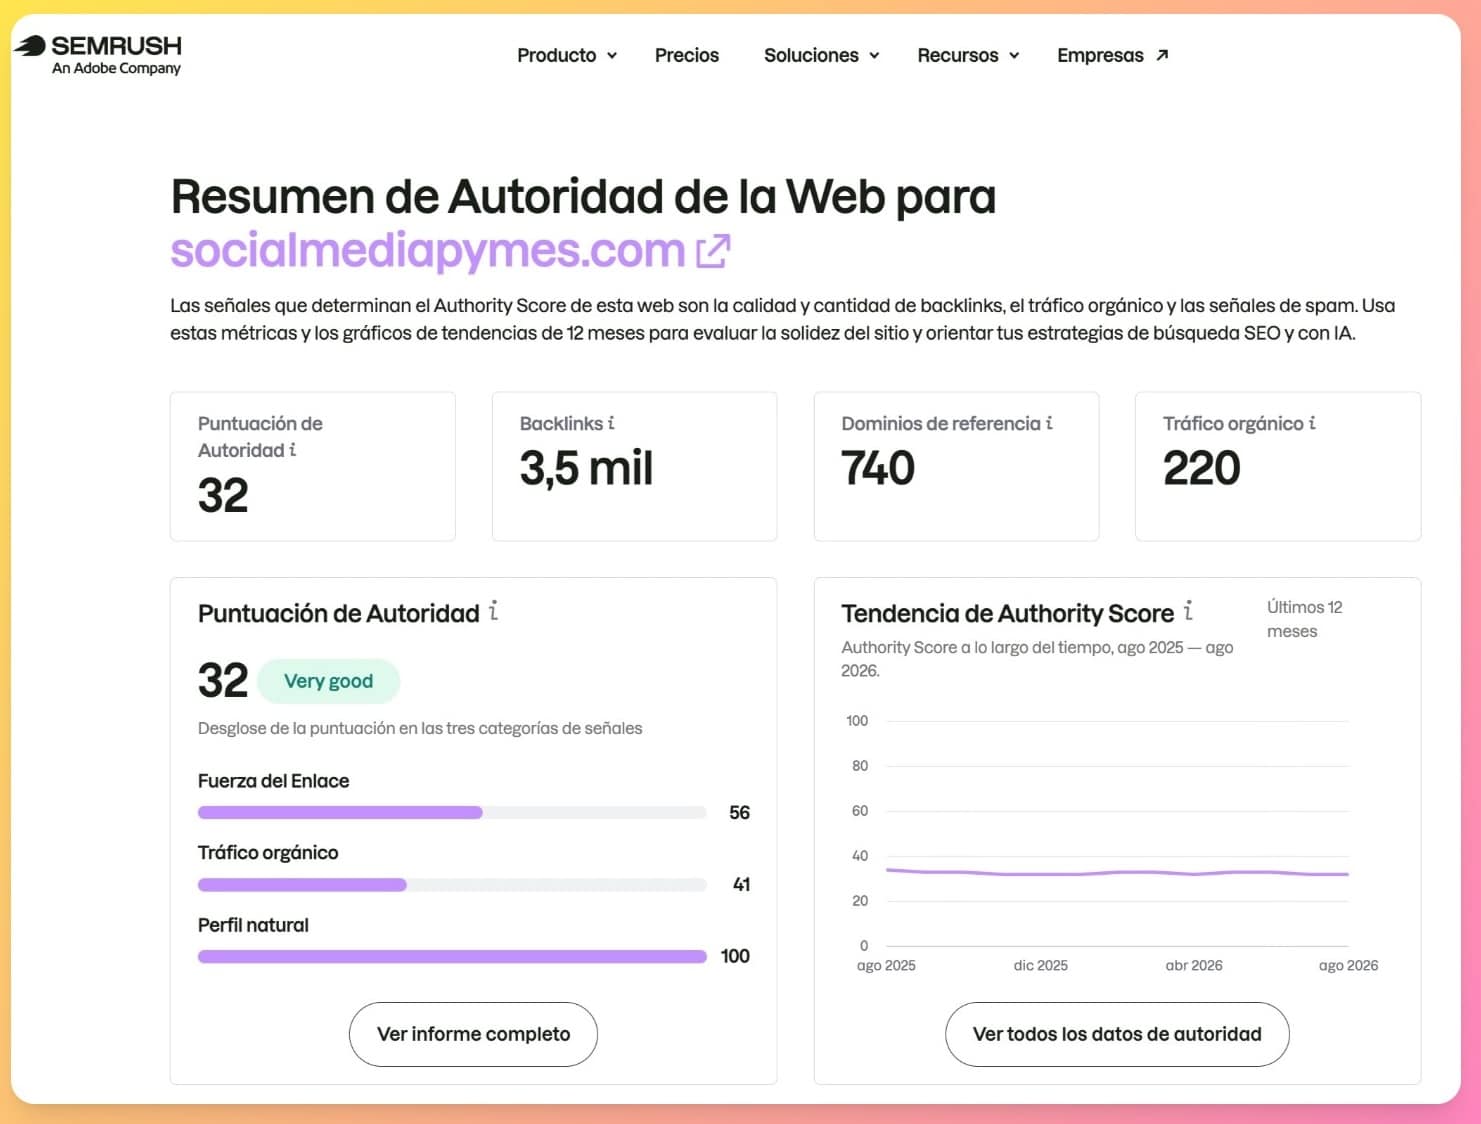The height and width of the screenshot is (1124, 1481).
Task: Click the info icon next to Backlinks
Action: tap(611, 423)
